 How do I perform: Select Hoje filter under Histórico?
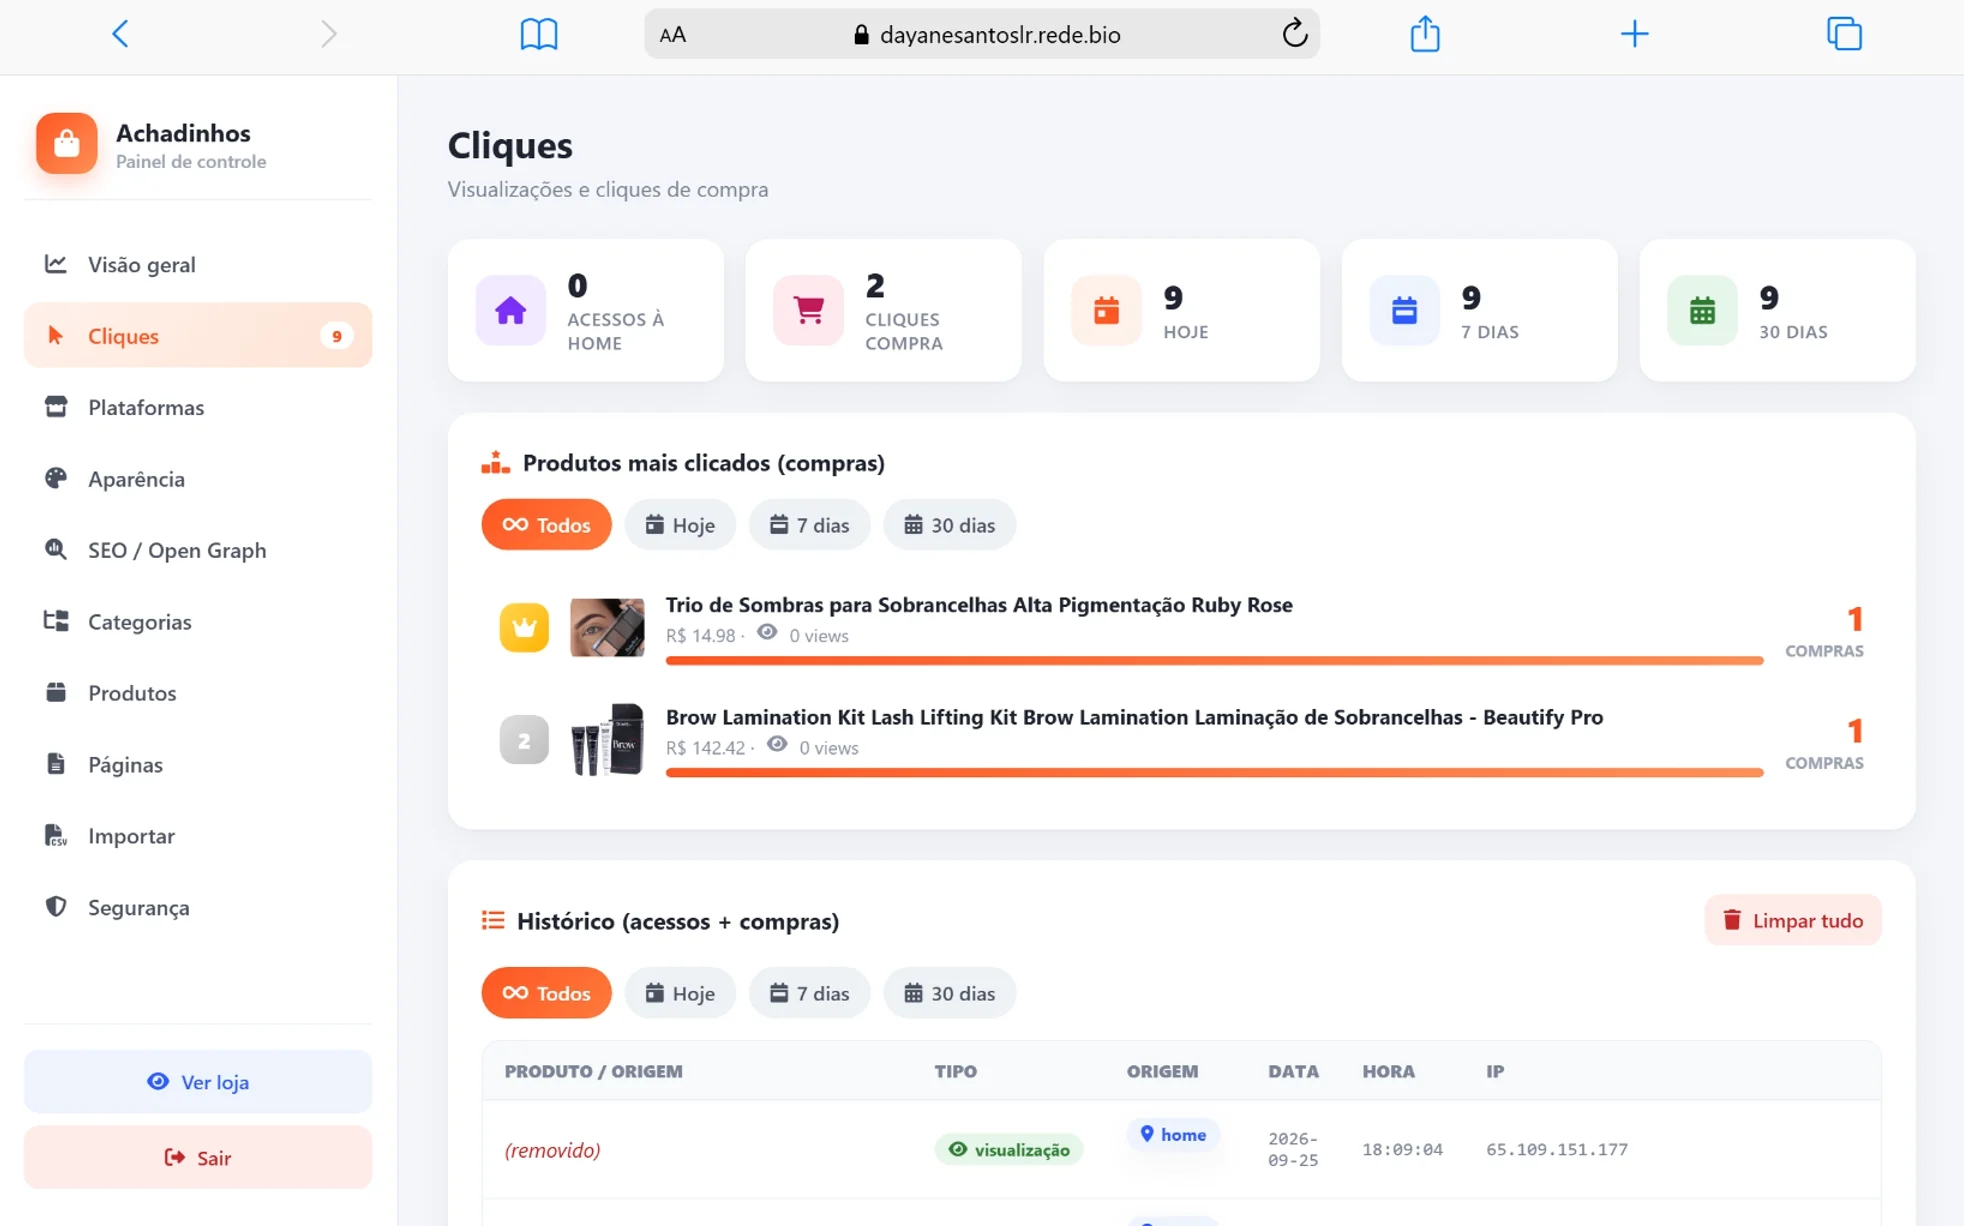(x=680, y=993)
